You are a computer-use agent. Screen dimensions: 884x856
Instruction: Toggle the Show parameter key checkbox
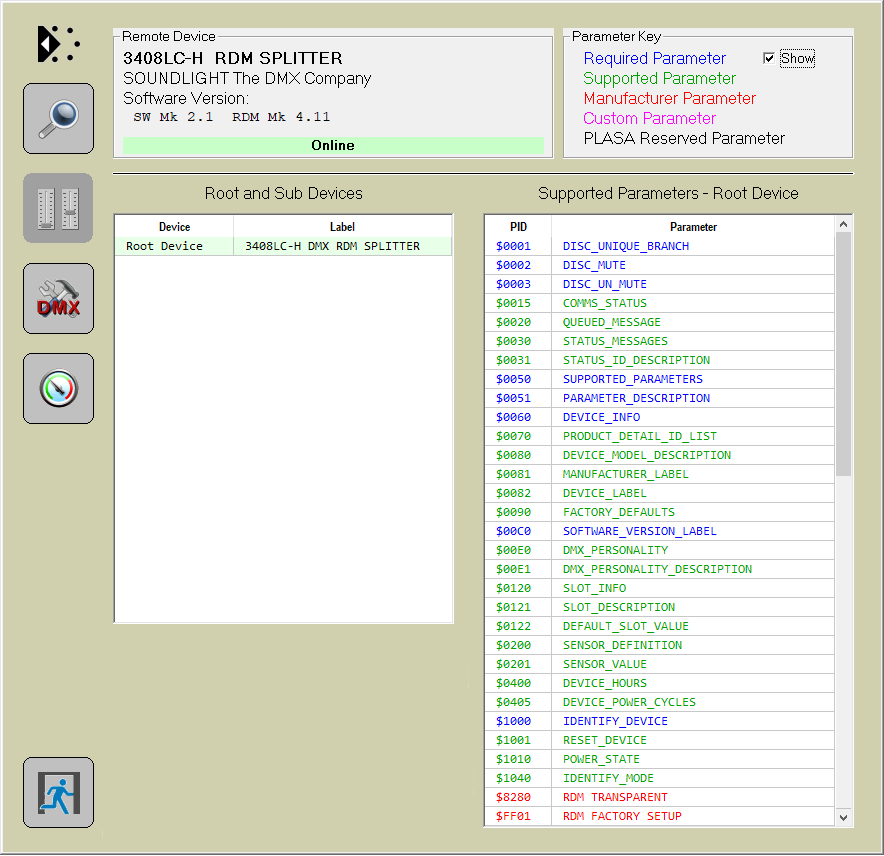coord(768,58)
